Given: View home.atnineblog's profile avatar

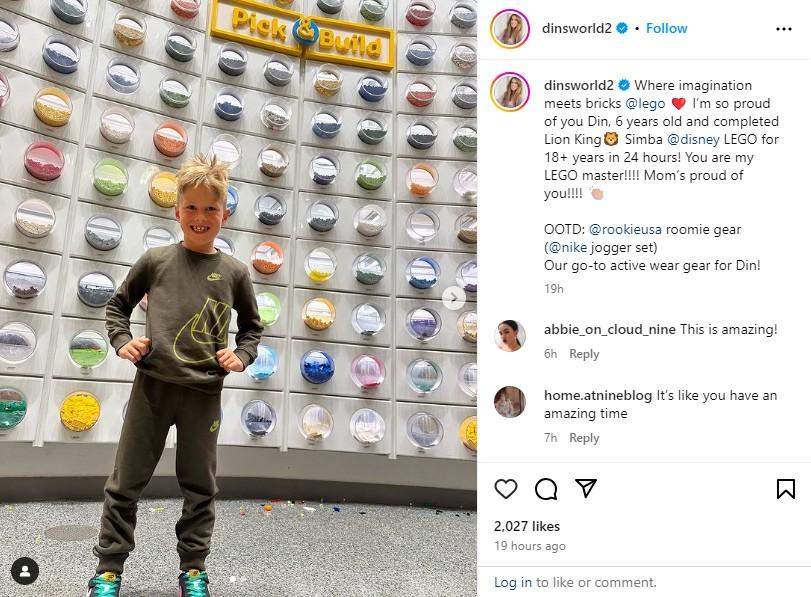Looking at the screenshot, I should [510, 401].
